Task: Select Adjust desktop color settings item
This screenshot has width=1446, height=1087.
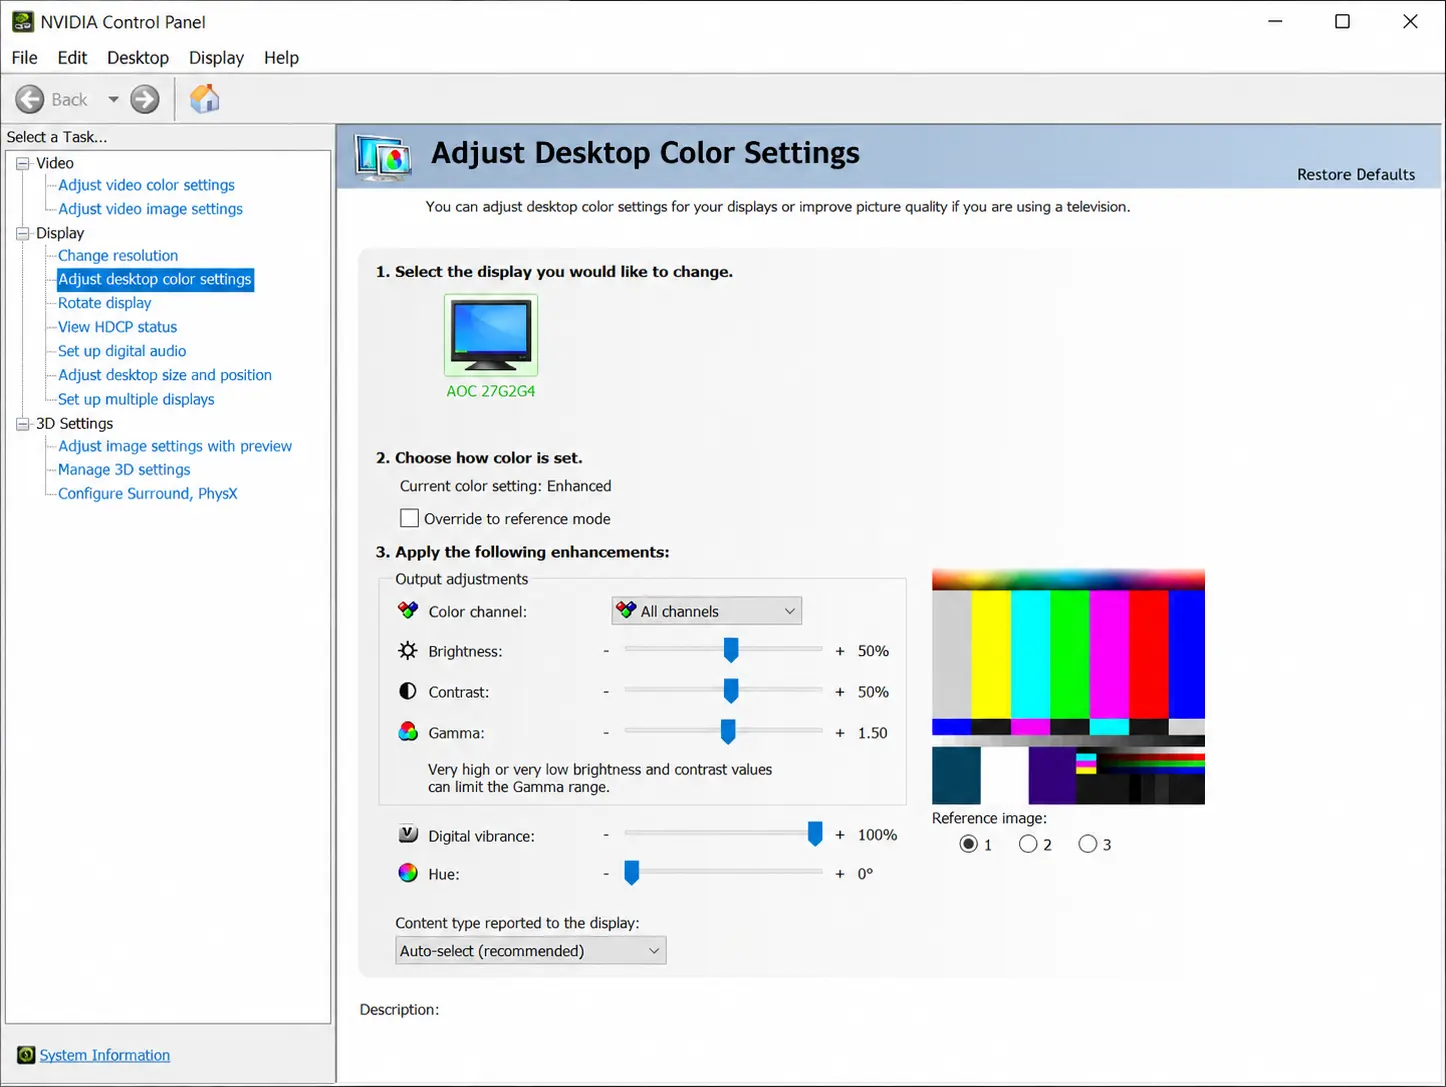Action: pyautogui.click(x=155, y=279)
